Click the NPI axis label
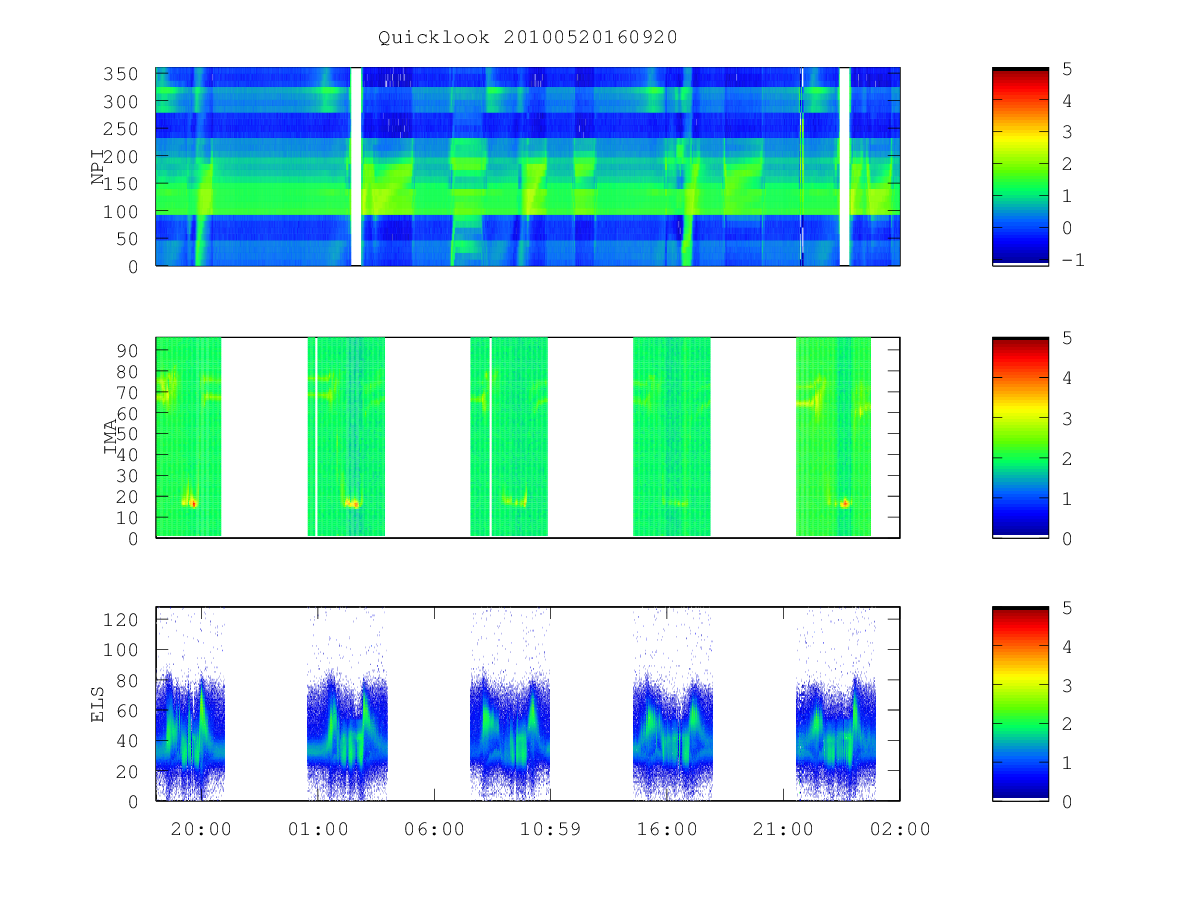The image size is (1200, 900). (x=98, y=167)
